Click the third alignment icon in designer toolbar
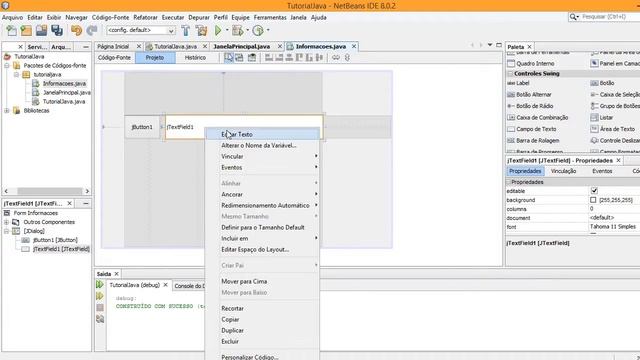The image size is (640, 360). click(289, 58)
